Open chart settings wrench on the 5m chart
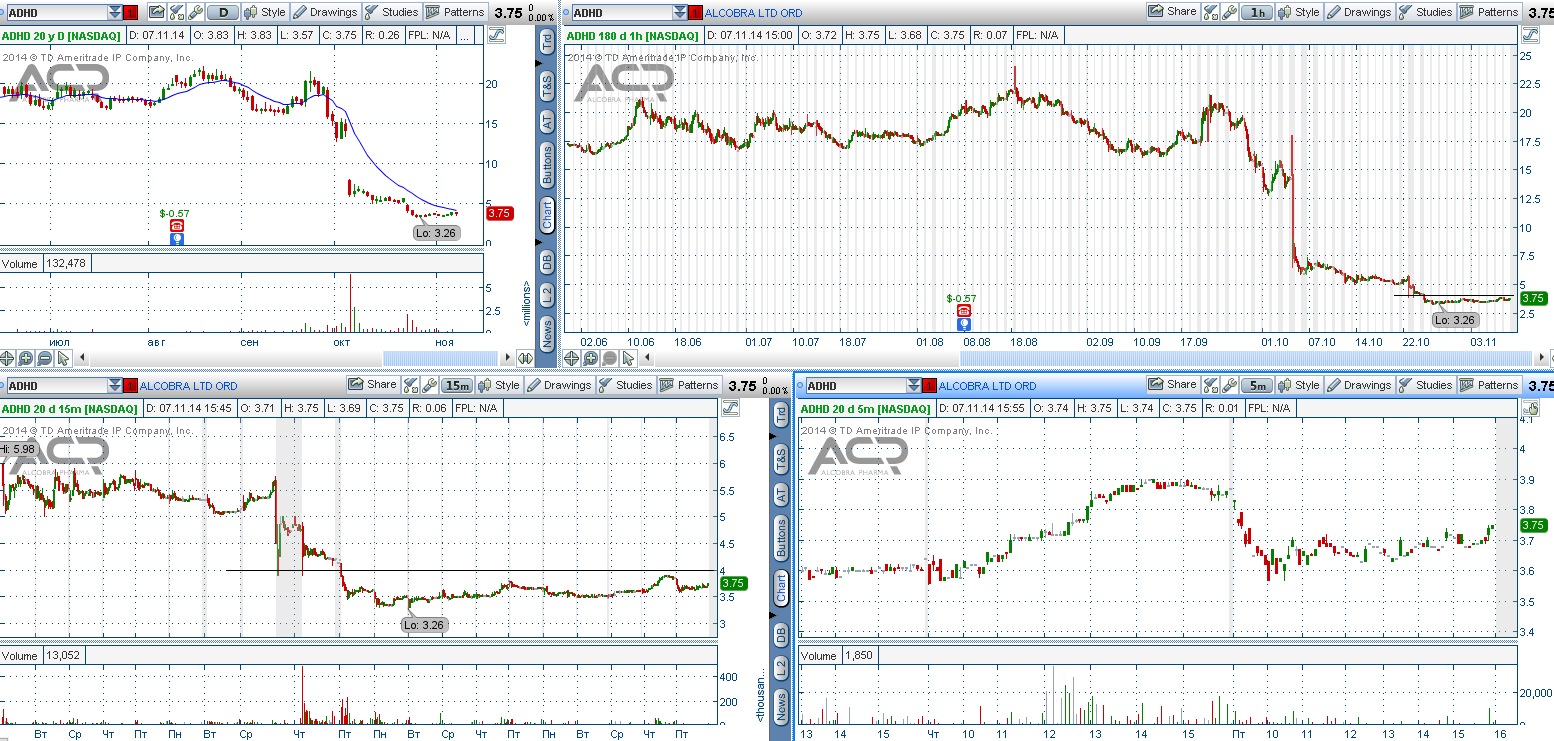The image size is (1554, 741). (1230, 385)
